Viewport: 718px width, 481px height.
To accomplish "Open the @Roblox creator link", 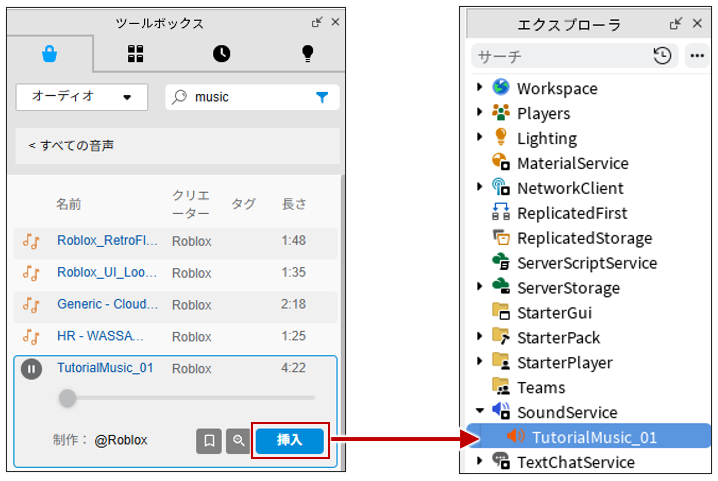I will [121, 440].
